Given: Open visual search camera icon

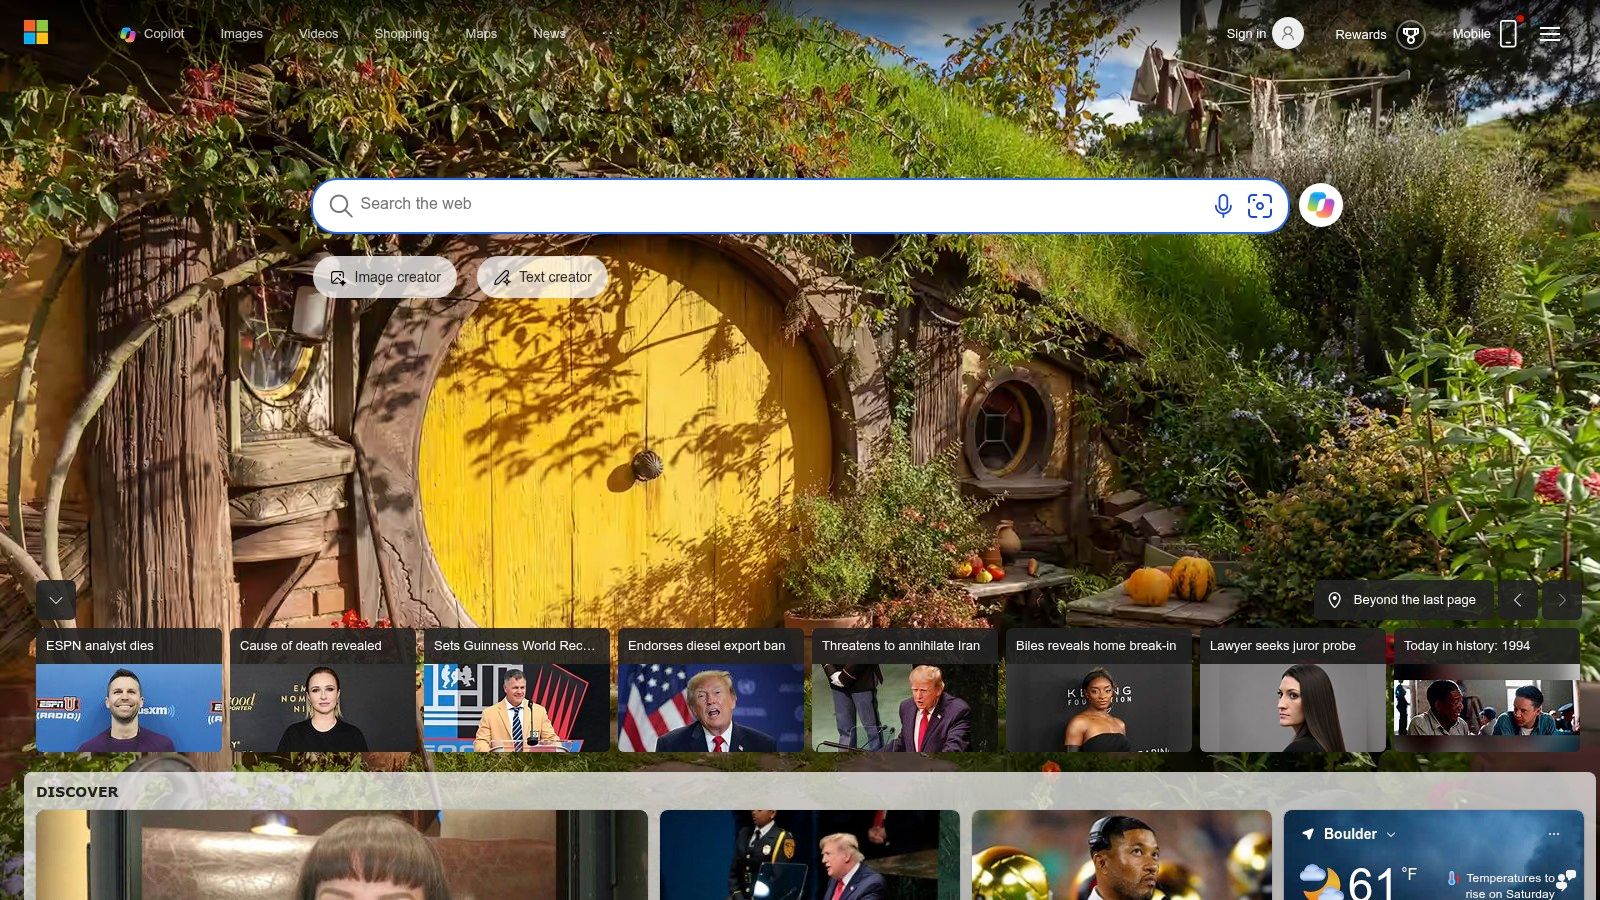Looking at the screenshot, I should (1260, 206).
